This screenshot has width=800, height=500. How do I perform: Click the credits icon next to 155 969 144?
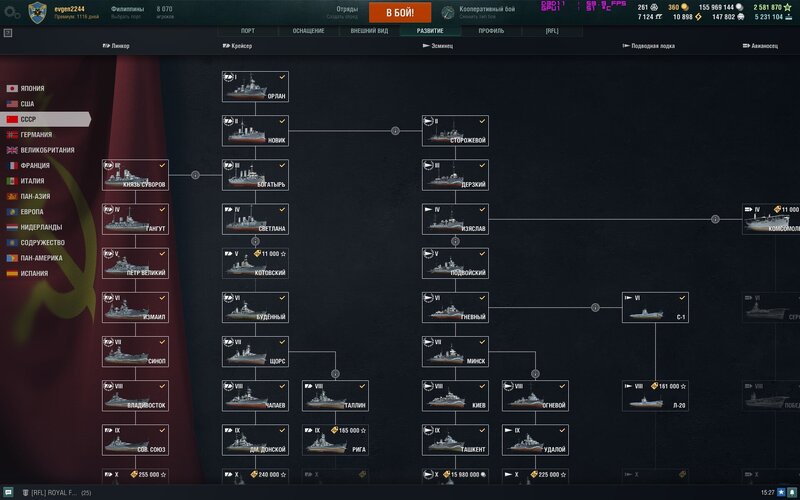[x=740, y=7]
